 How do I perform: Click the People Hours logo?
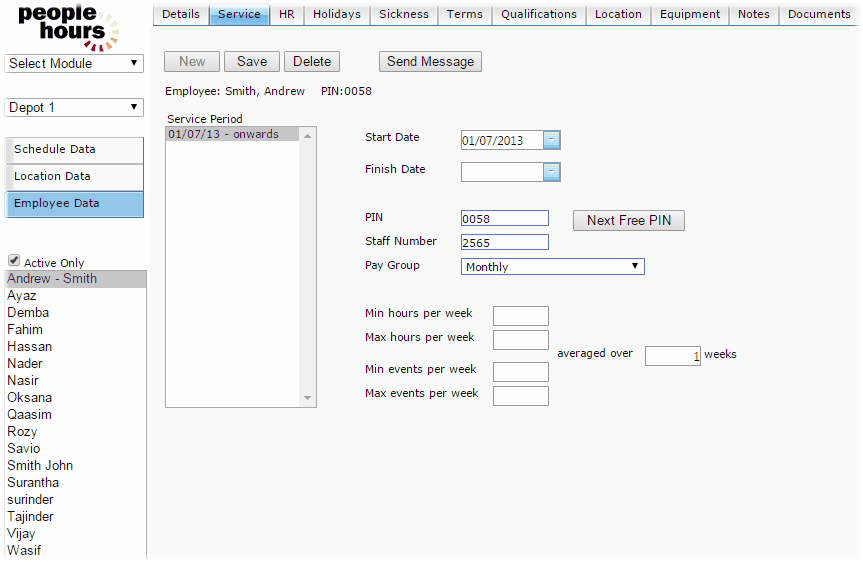coord(68,27)
